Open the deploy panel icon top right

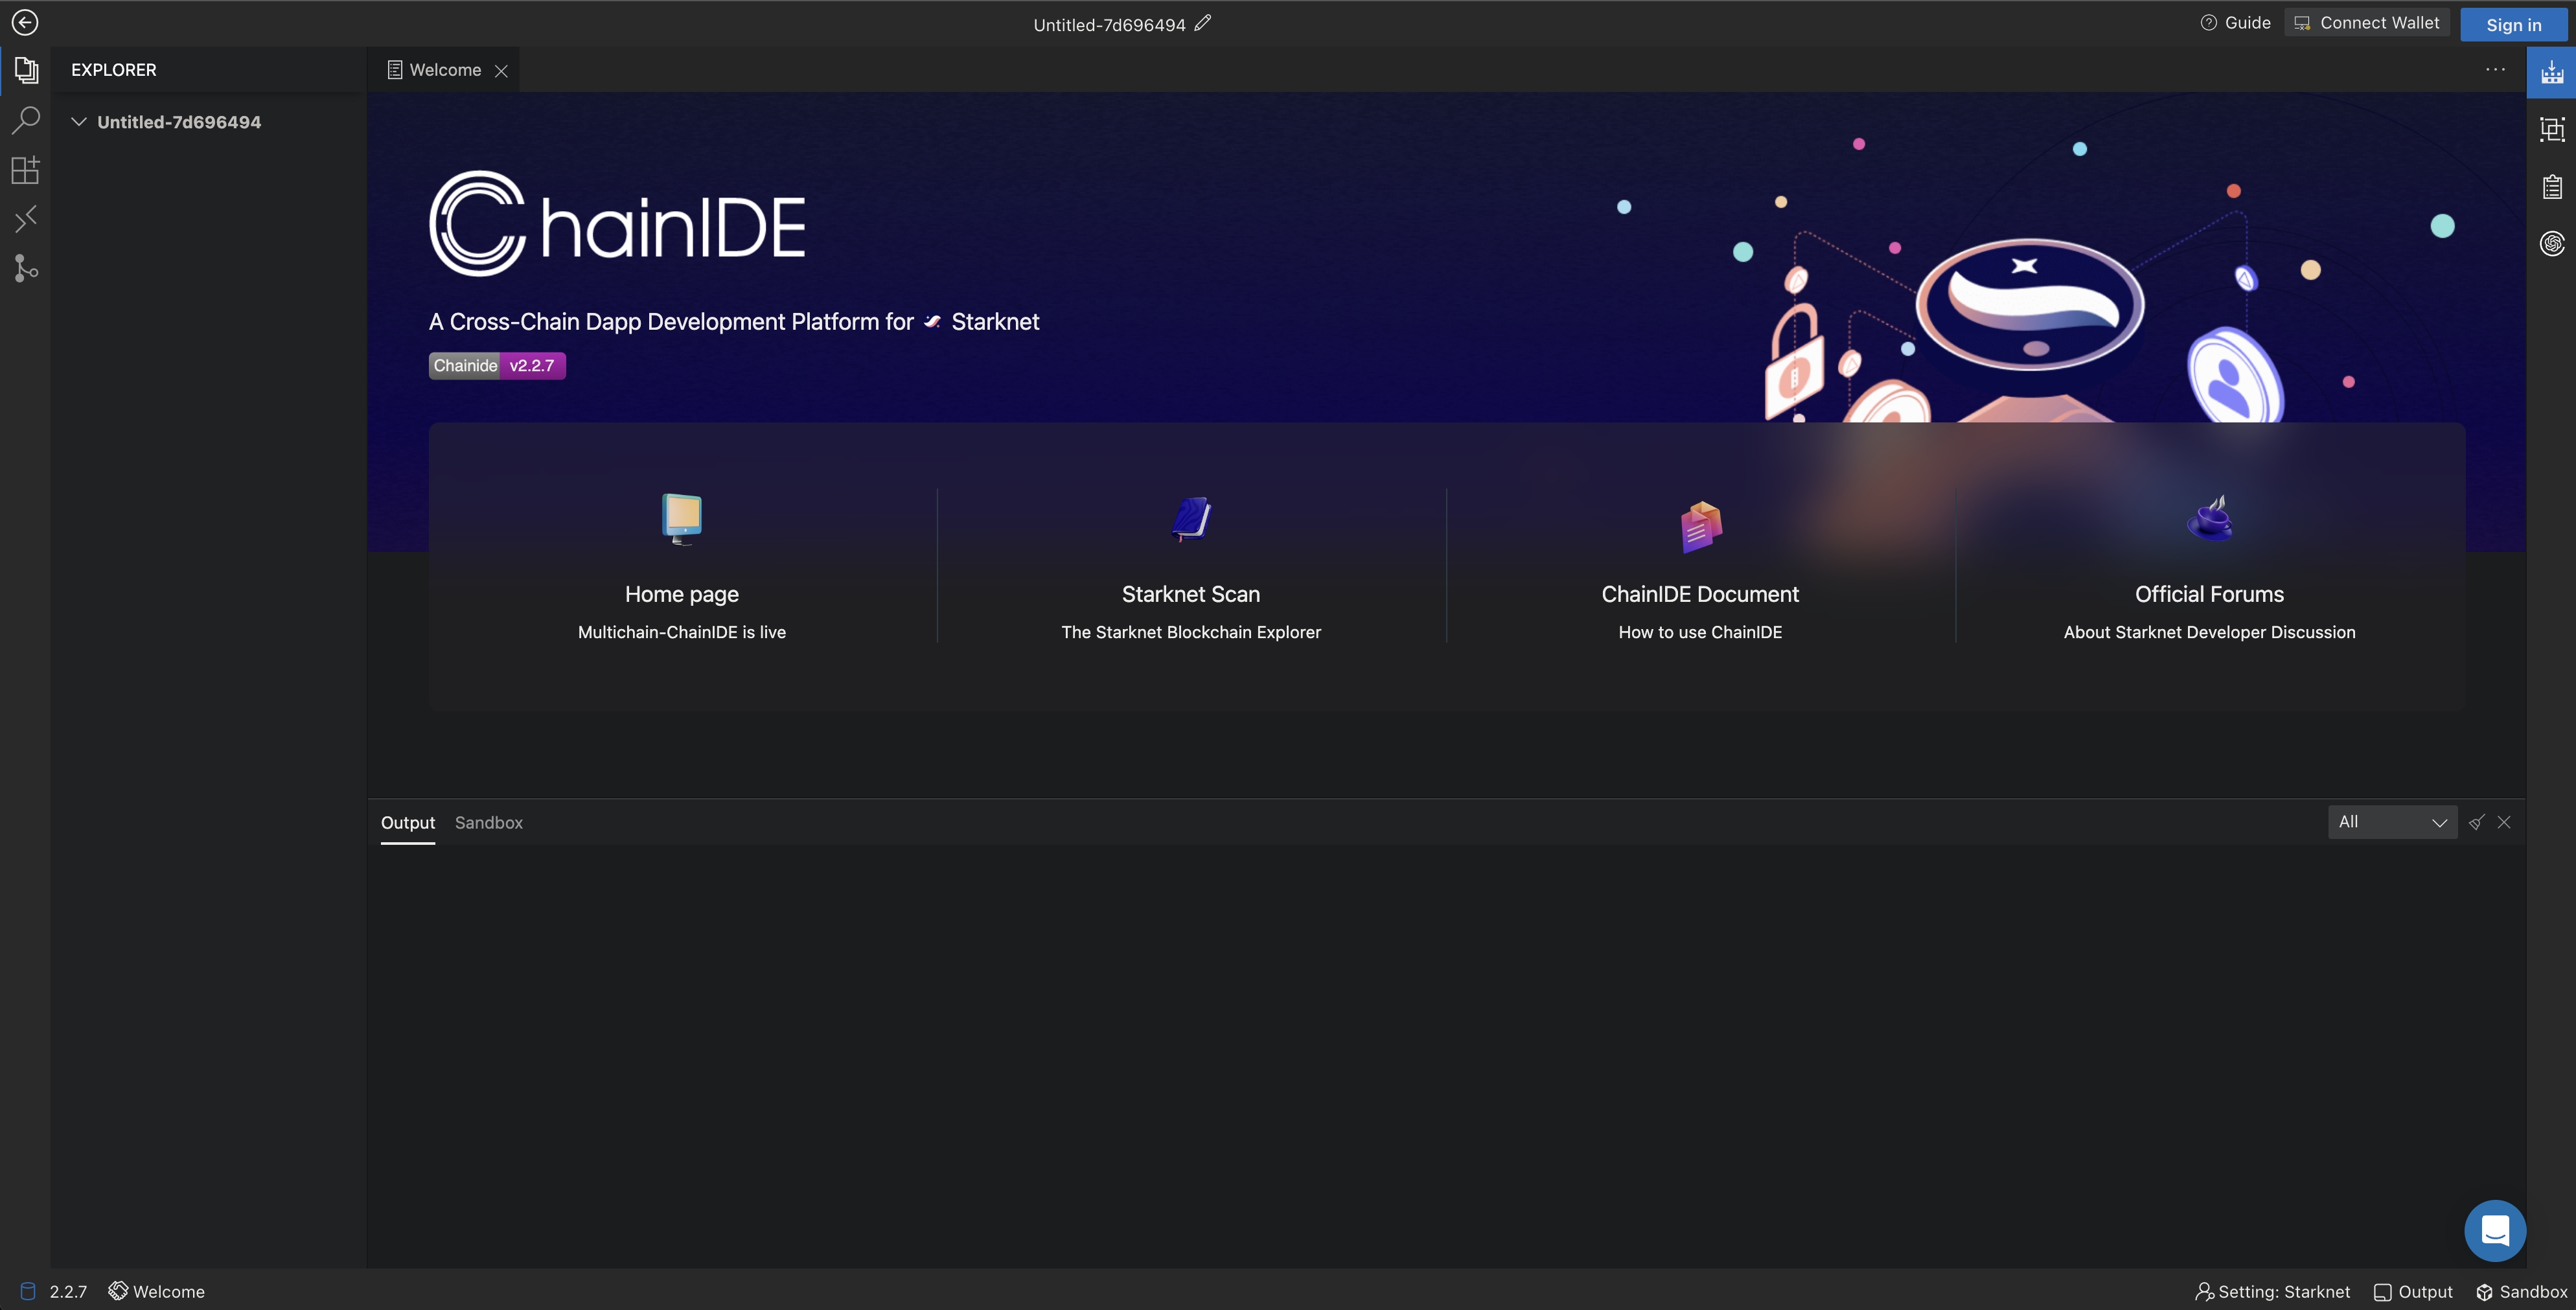[x=2551, y=72]
